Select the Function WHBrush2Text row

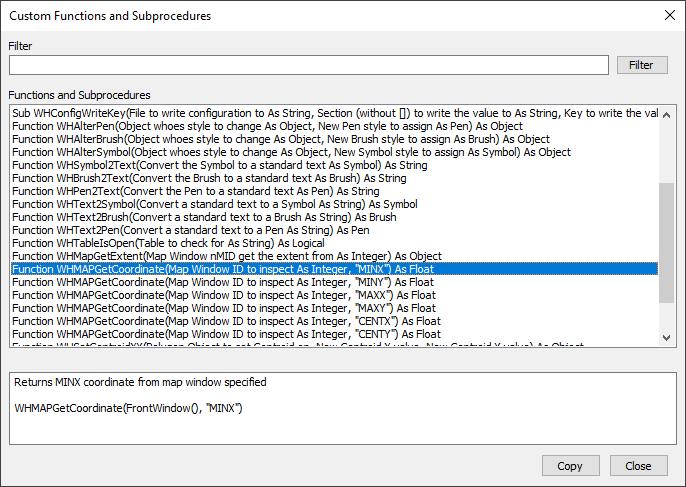335,178
